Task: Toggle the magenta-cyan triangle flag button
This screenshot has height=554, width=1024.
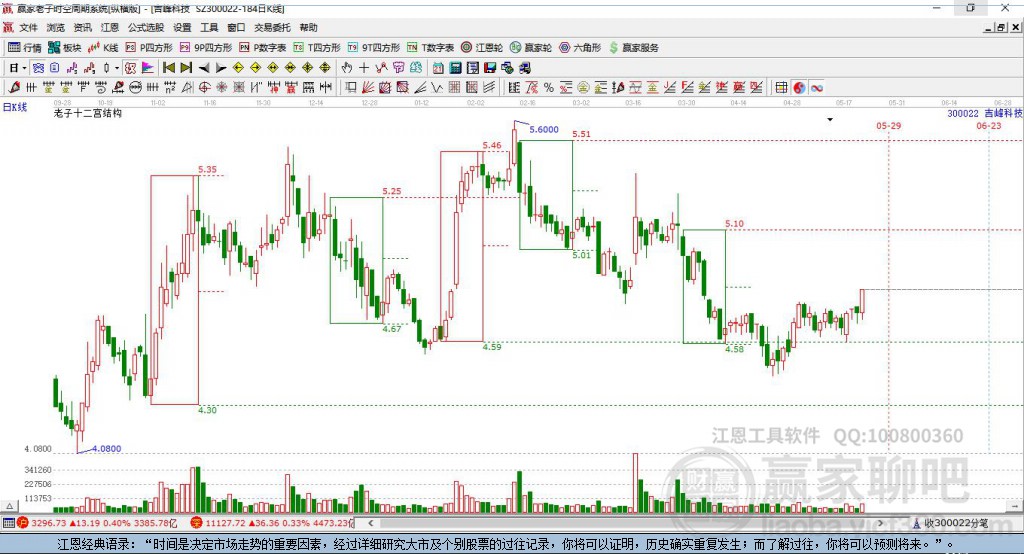Action: (x=148, y=67)
